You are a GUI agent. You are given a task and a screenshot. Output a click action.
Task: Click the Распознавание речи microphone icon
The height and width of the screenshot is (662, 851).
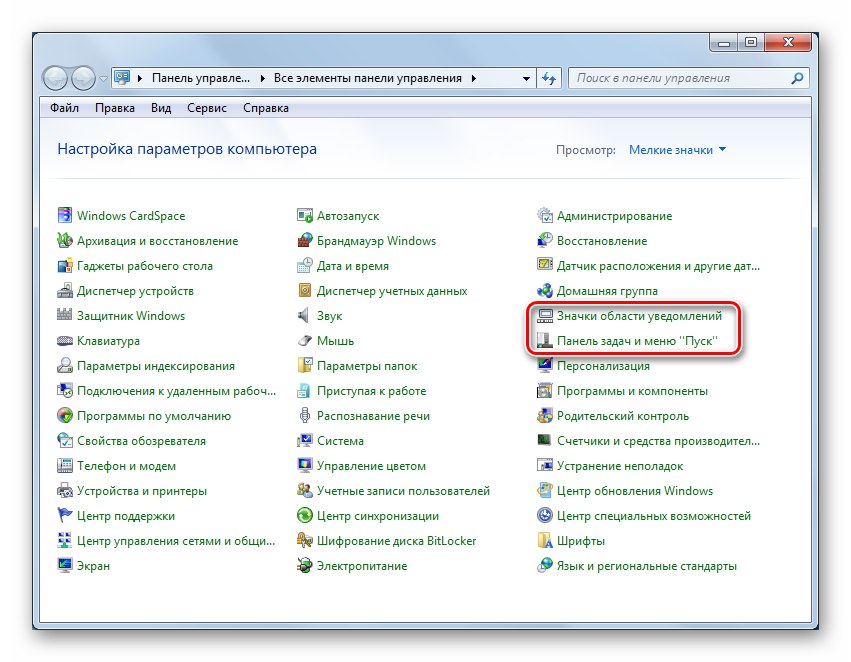[305, 416]
